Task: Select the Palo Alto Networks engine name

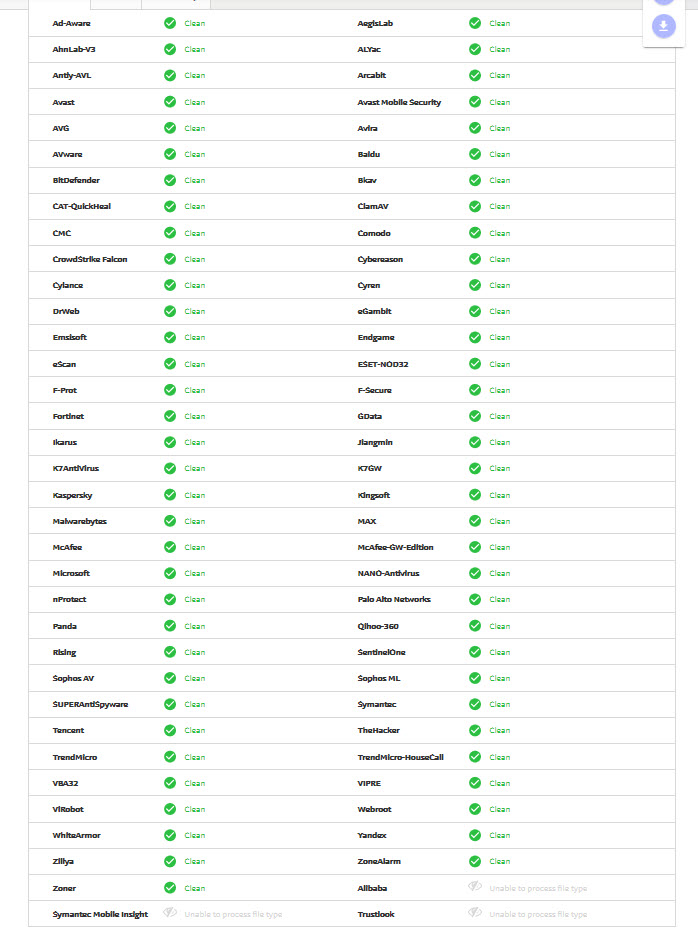Action: (x=394, y=599)
